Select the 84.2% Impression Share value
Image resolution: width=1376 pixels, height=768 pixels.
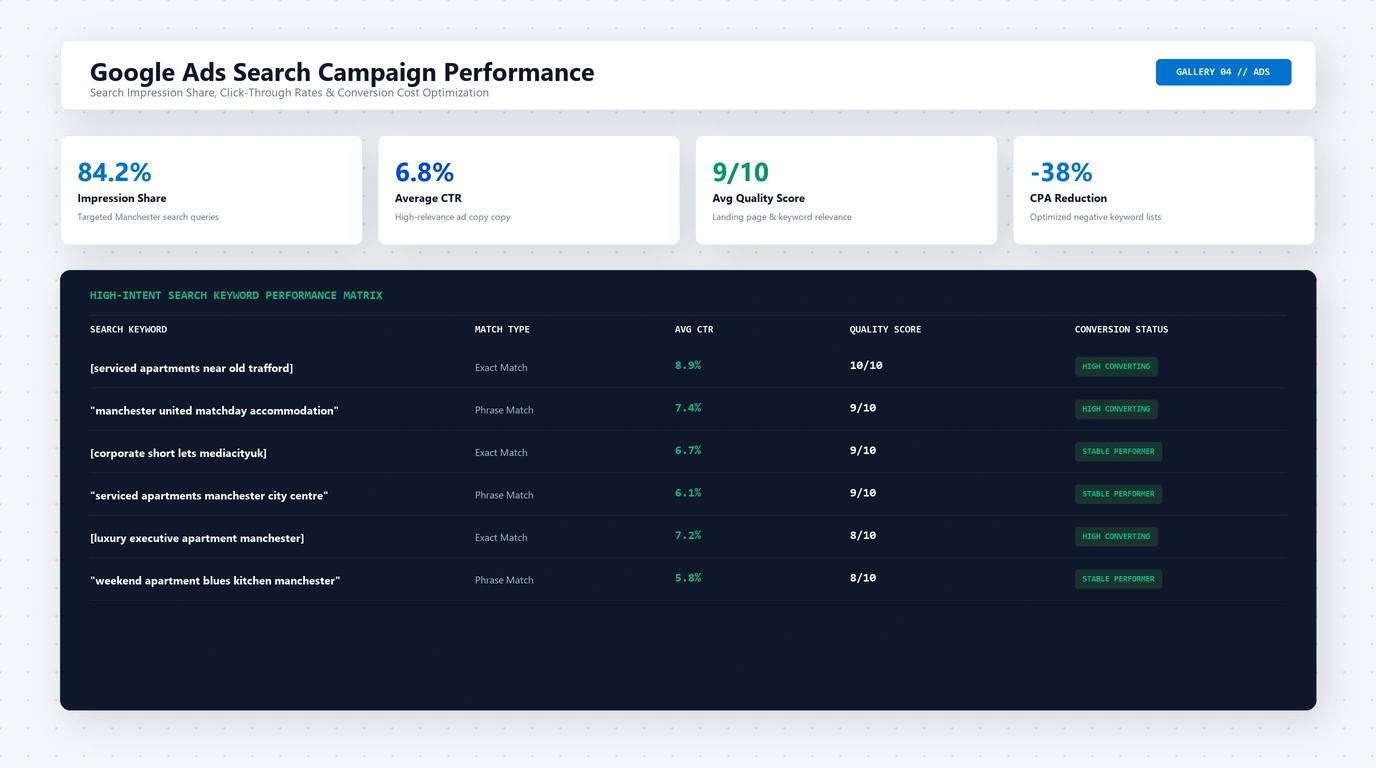point(115,172)
